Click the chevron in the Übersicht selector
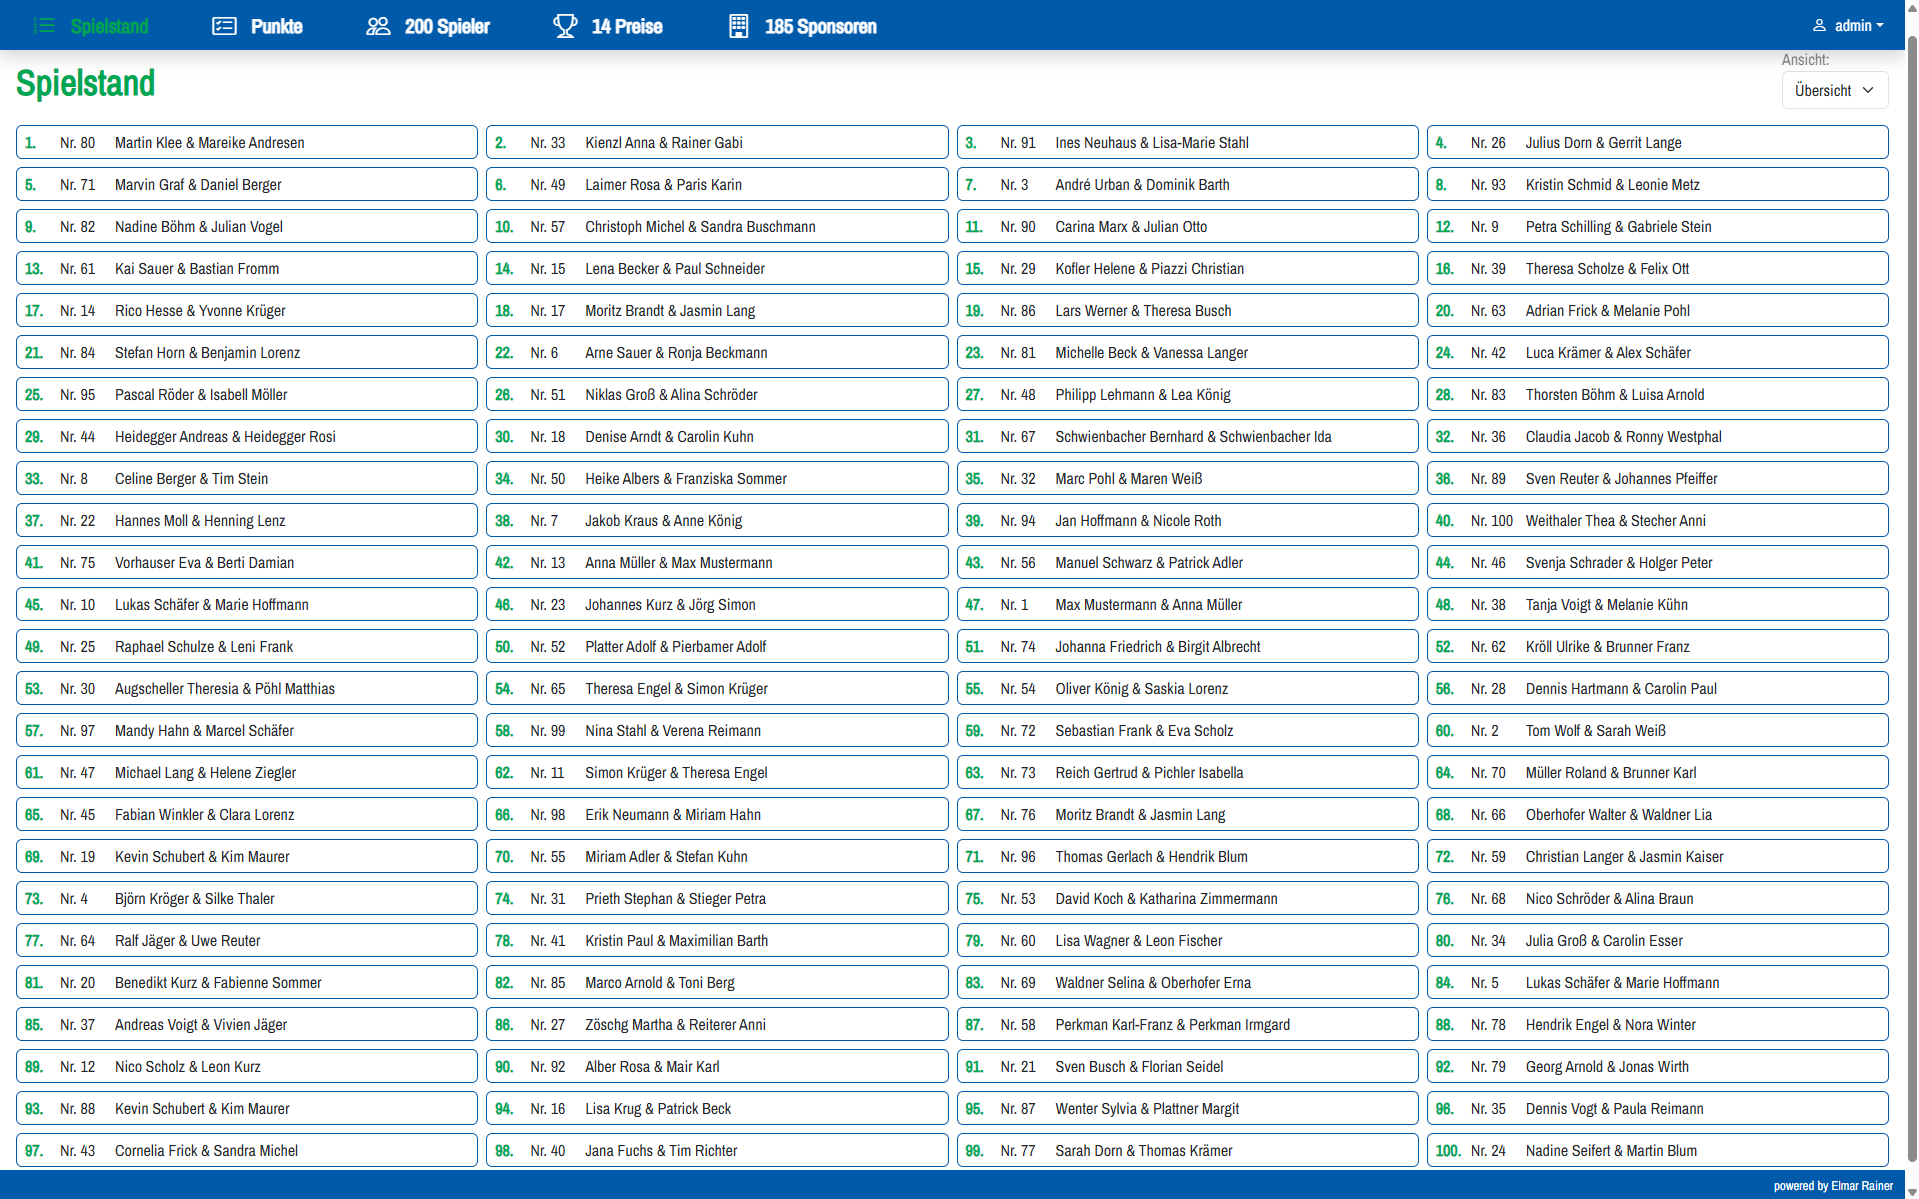Image resolution: width=1919 pixels, height=1199 pixels. tap(1867, 90)
